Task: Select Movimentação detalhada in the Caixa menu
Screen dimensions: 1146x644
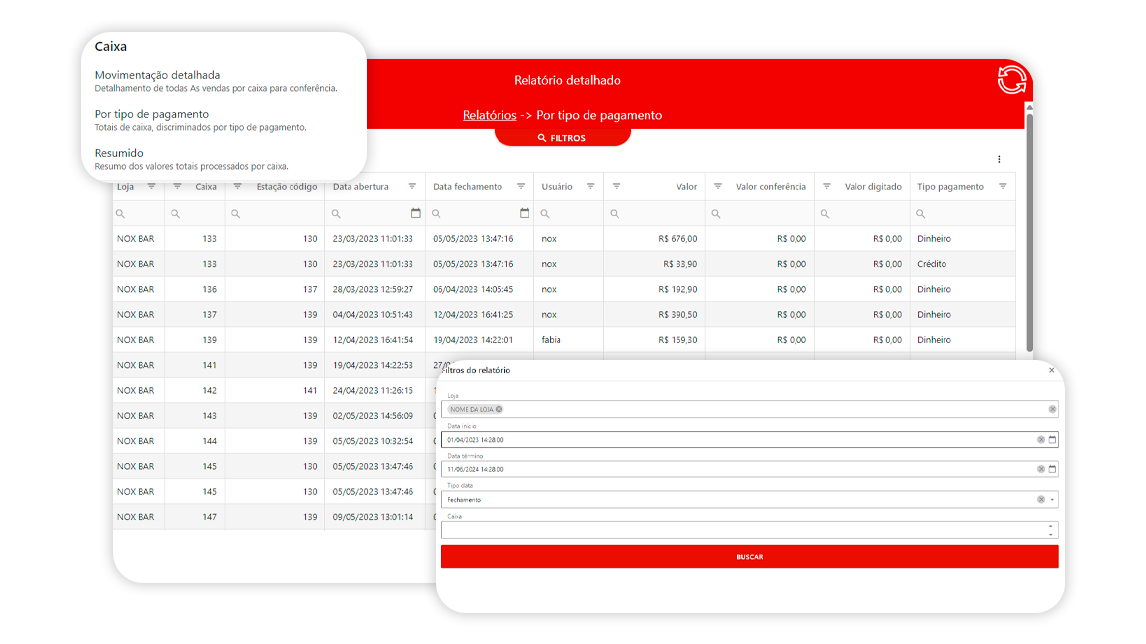Action: [x=157, y=75]
